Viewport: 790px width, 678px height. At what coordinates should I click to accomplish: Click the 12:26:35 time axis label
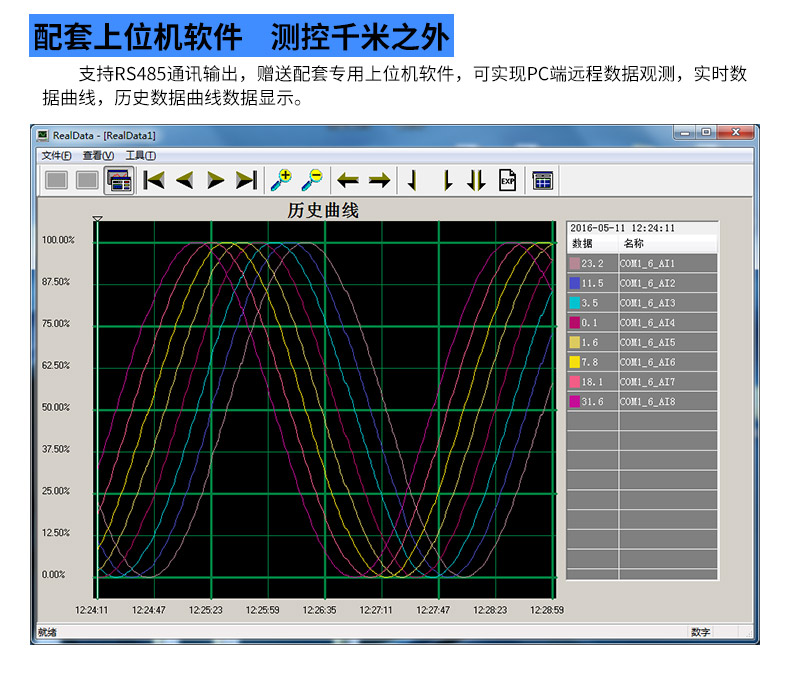pyautogui.click(x=319, y=610)
